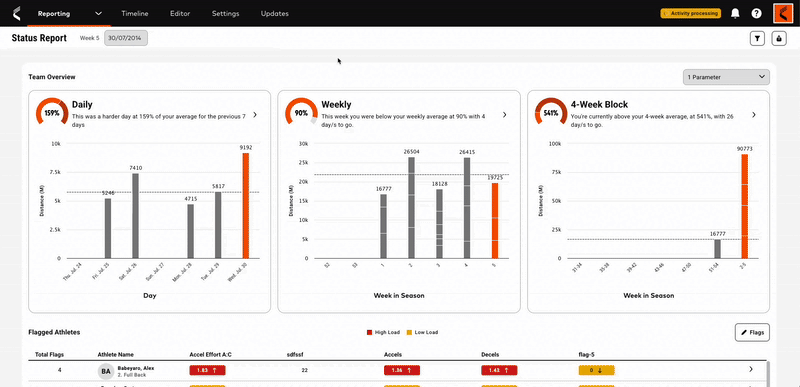
Task: Switch to the Timeline tab
Action: [135, 14]
